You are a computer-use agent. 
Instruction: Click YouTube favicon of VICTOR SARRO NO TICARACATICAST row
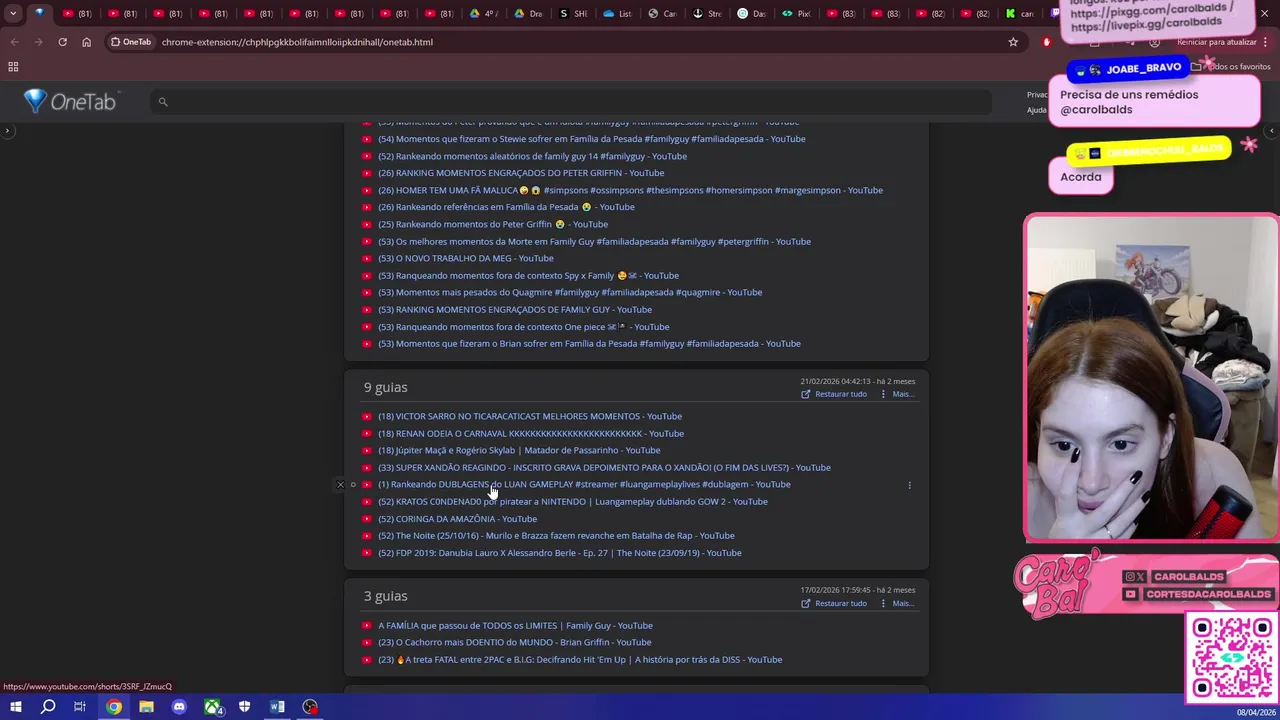coord(367,417)
